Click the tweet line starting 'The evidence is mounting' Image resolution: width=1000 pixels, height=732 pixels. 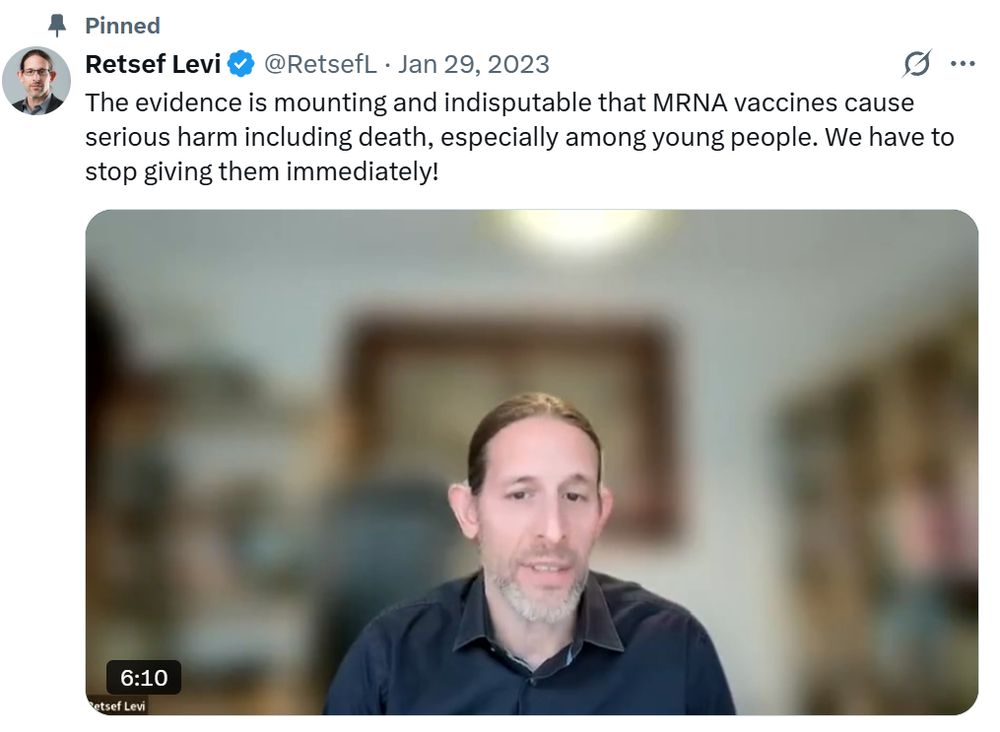(499, 103)
